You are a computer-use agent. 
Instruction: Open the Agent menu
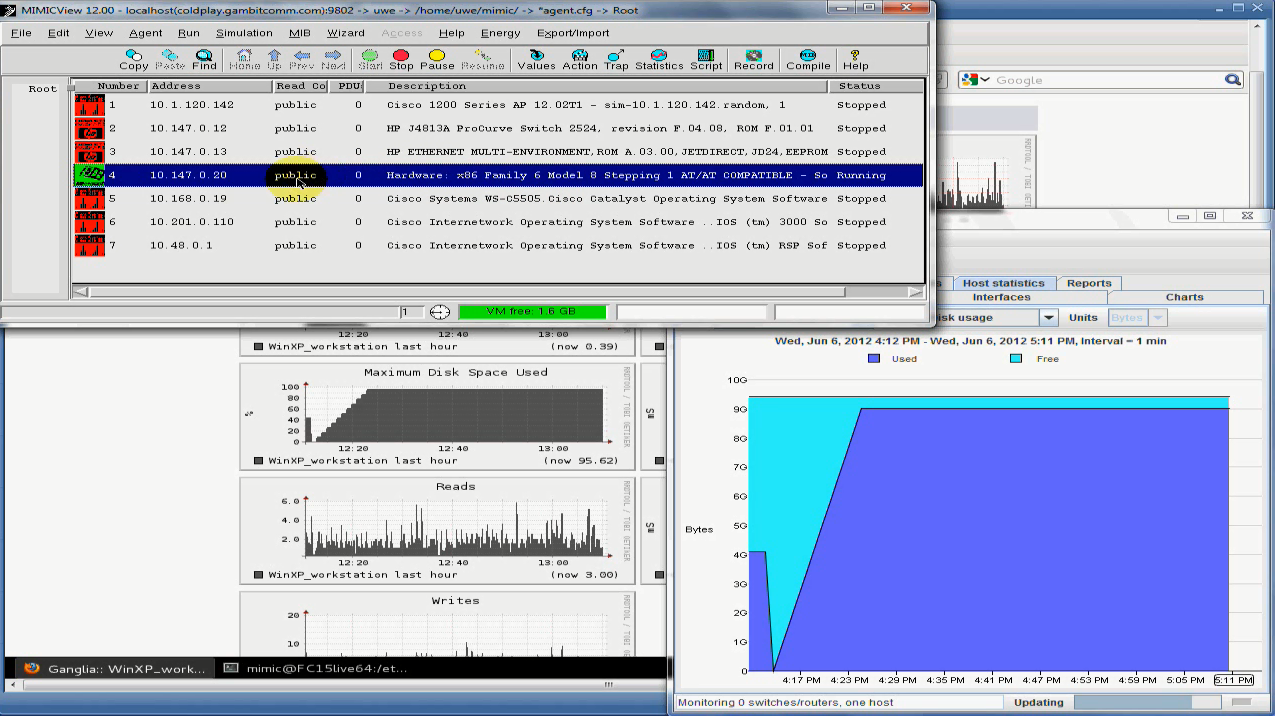click(x=145, y=33)
